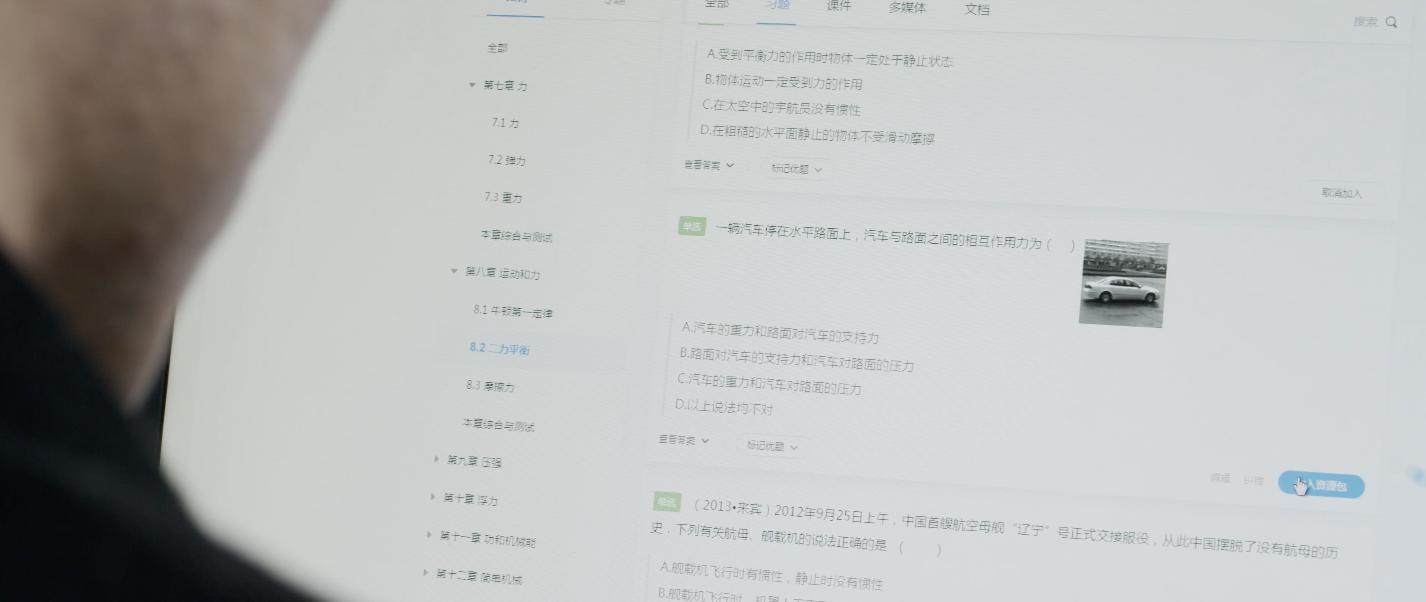Select option B.物体运动一定受到力的作用
The width and height of the screenshot is (1426, 602).
783,83
